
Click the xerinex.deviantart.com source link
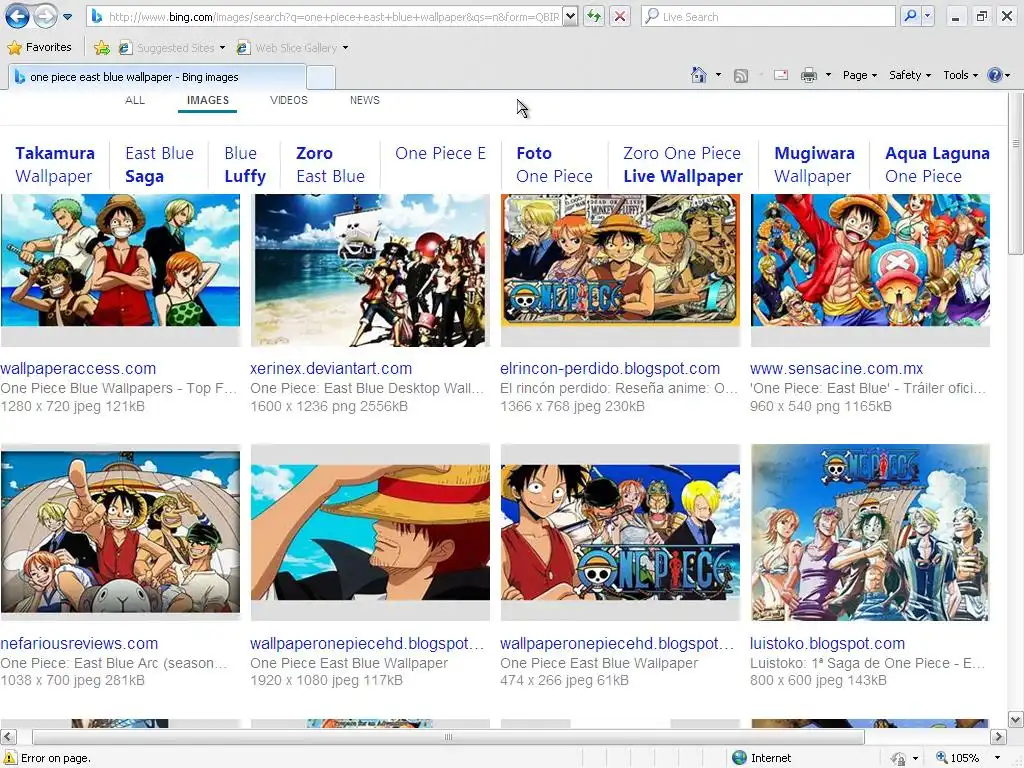coord(331,368)
